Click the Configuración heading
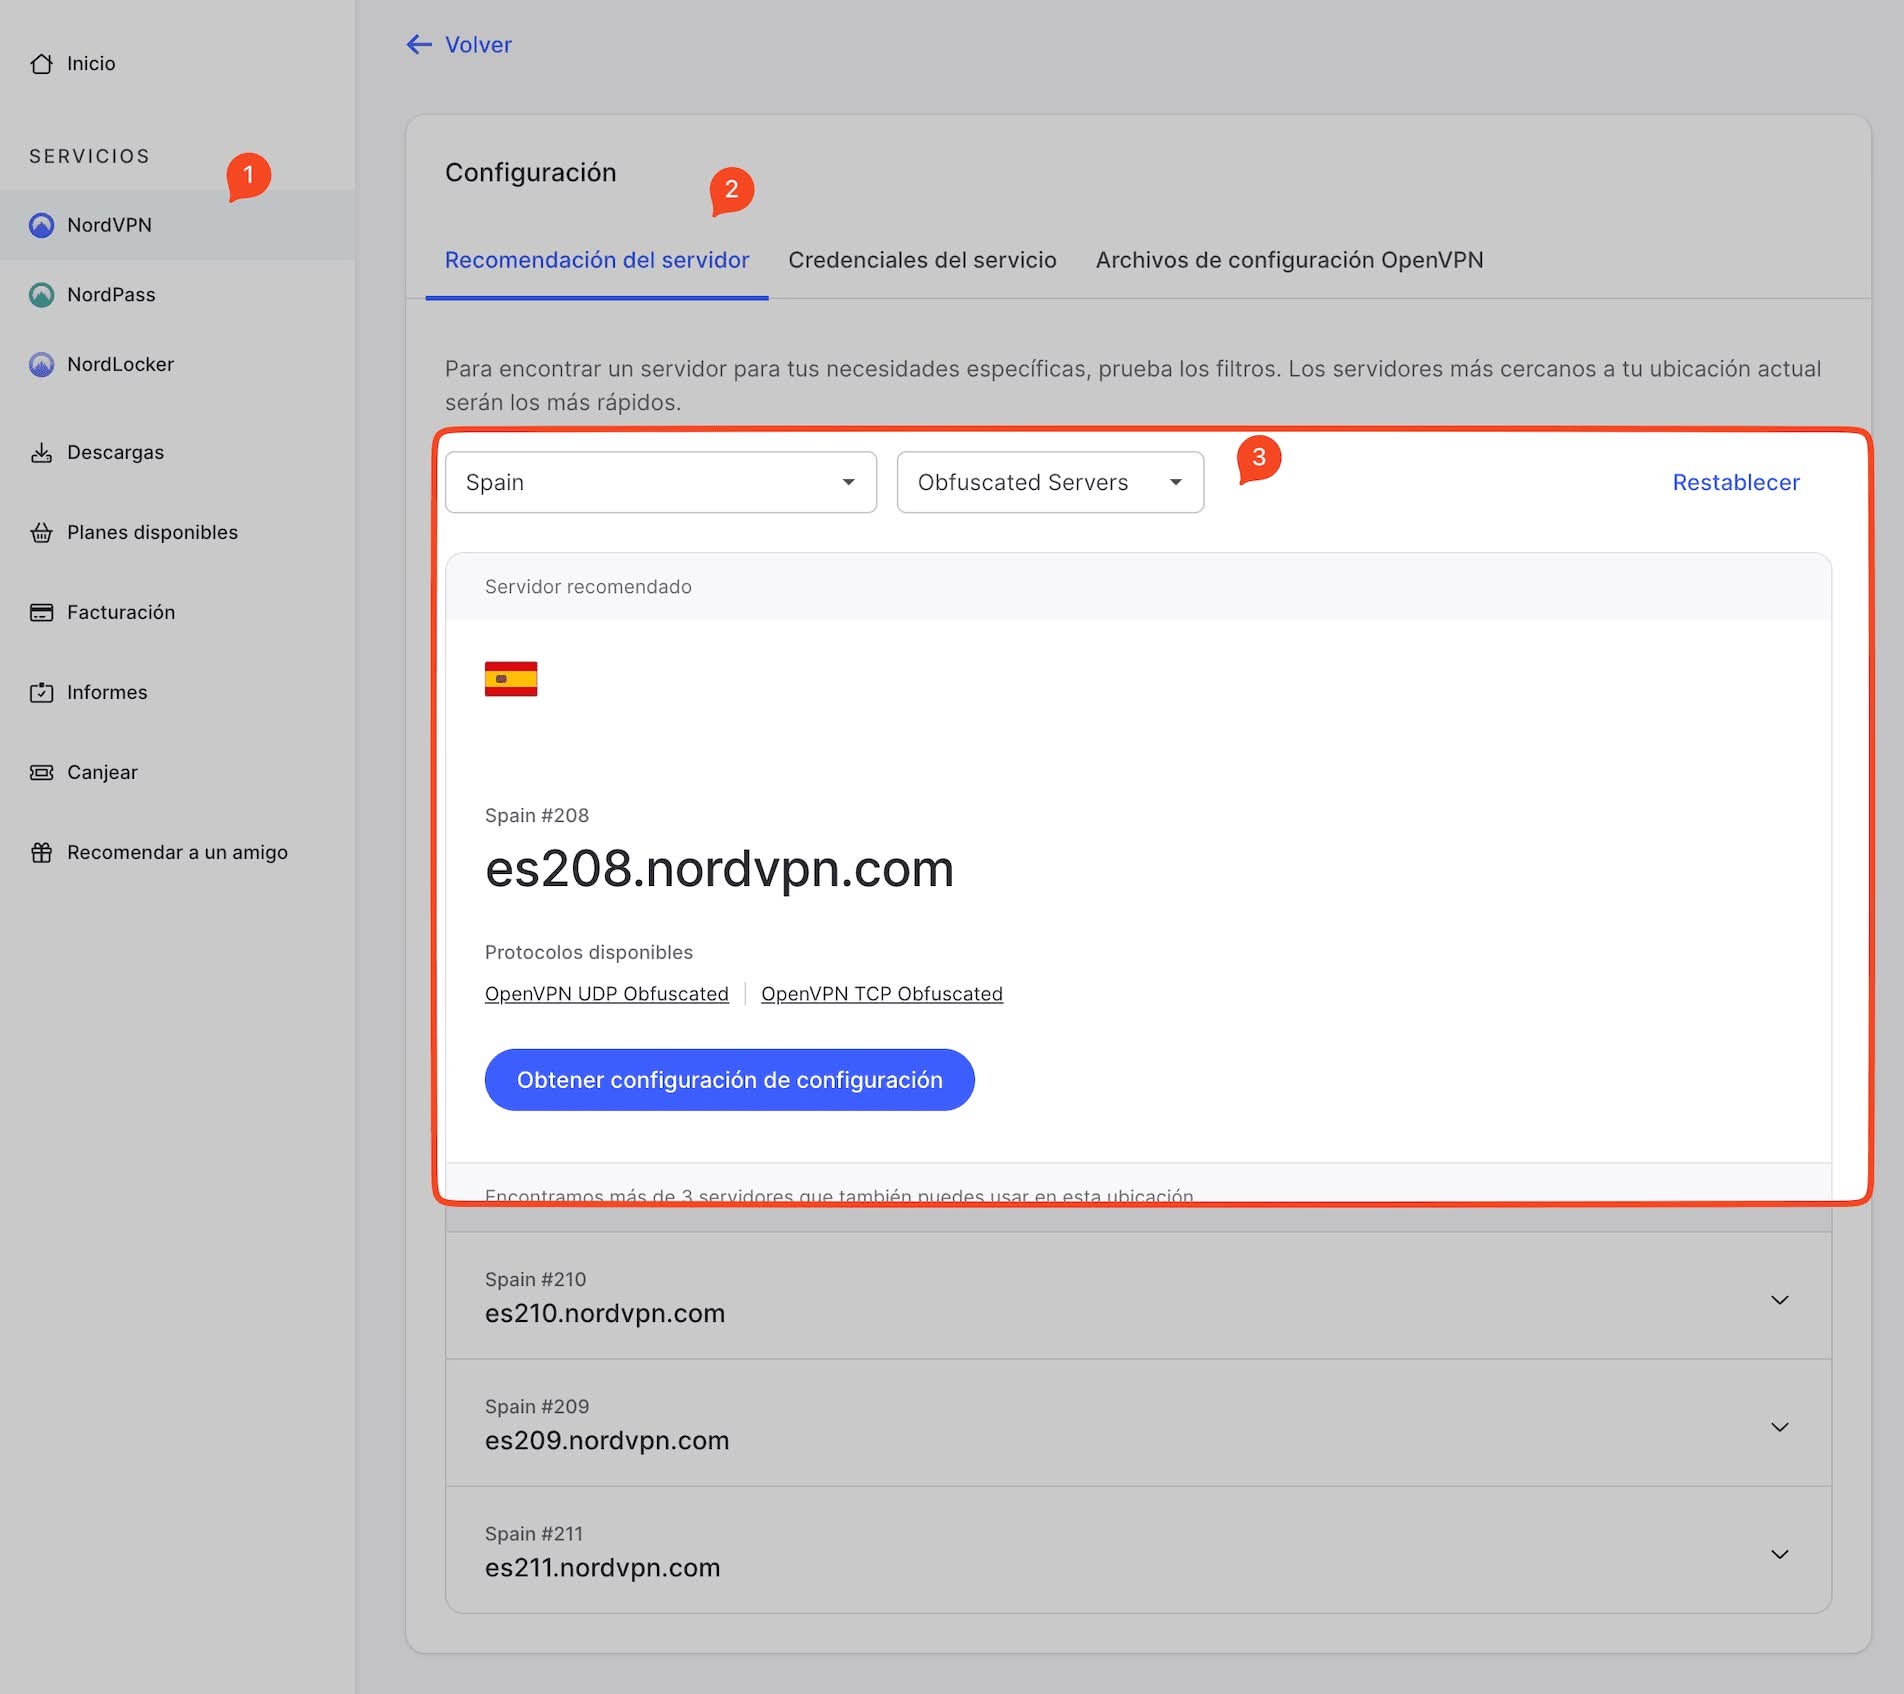 click(531, 173)
